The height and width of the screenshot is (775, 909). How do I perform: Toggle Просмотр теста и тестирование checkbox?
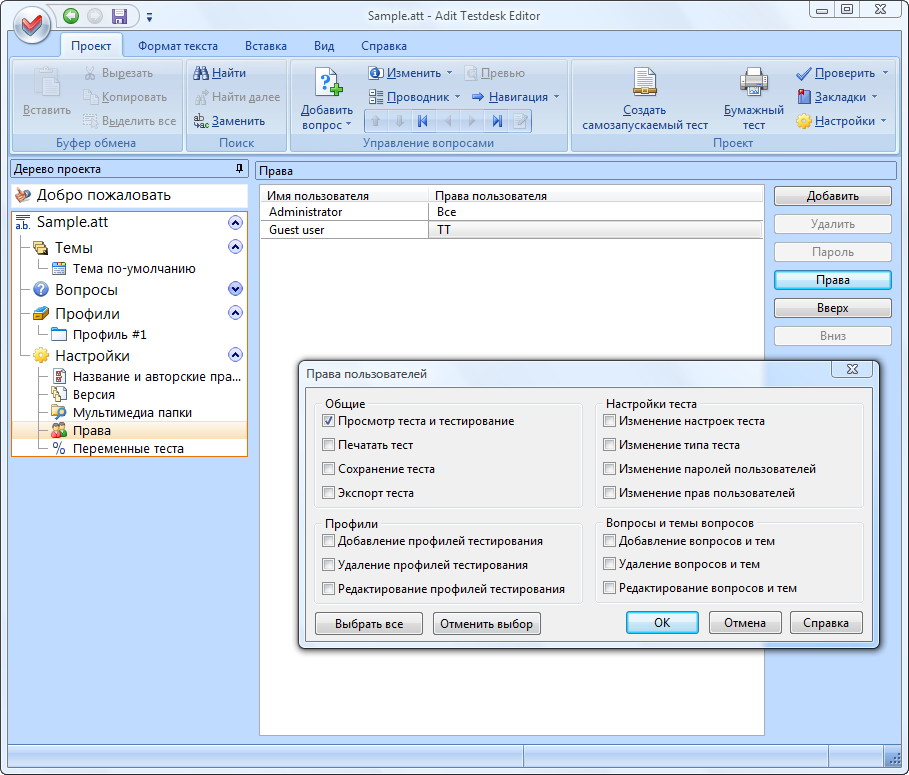click(x=328, y=421)
